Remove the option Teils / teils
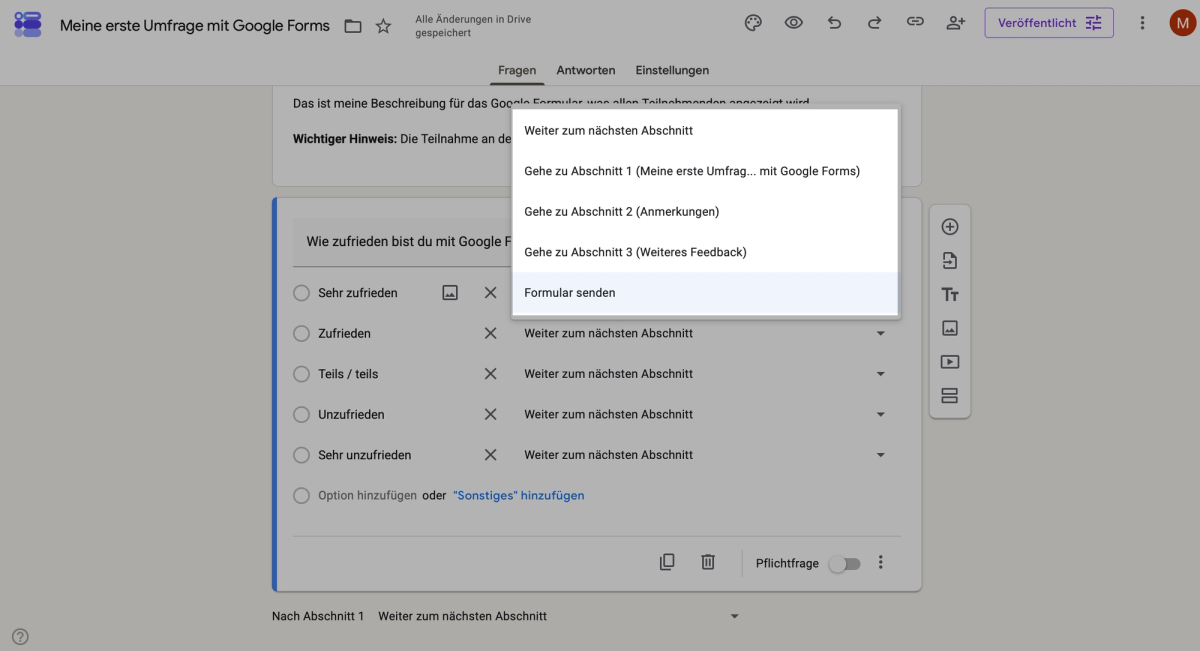 click(490, 374)
